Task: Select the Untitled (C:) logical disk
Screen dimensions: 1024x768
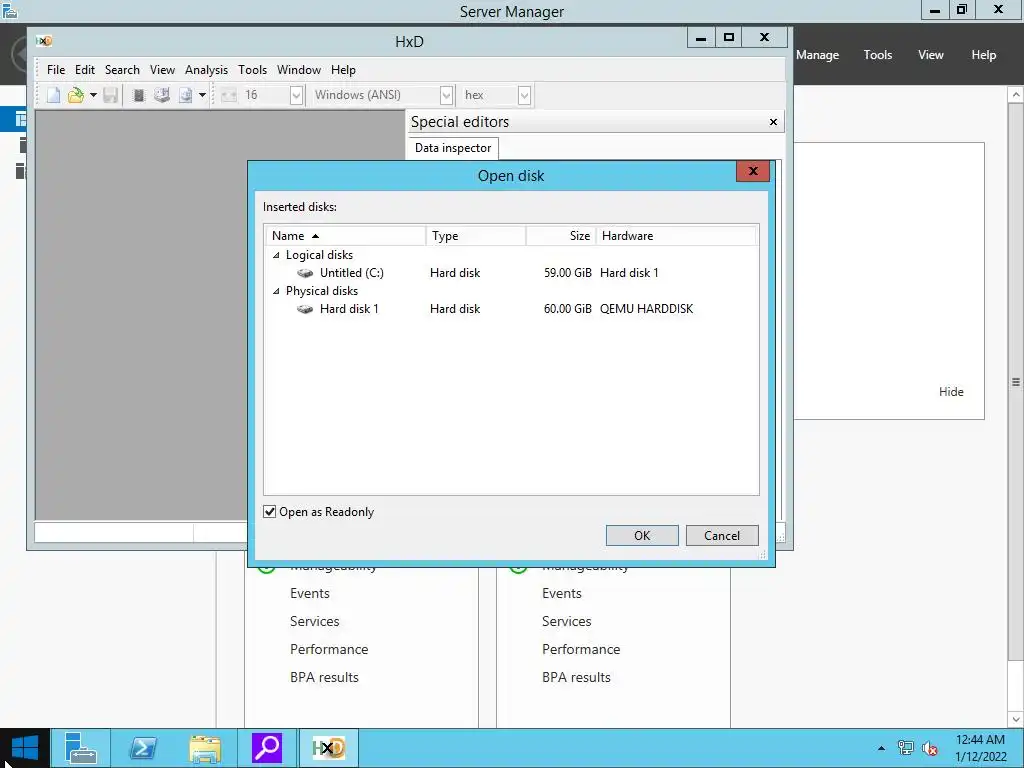Action: coord(352,273)
